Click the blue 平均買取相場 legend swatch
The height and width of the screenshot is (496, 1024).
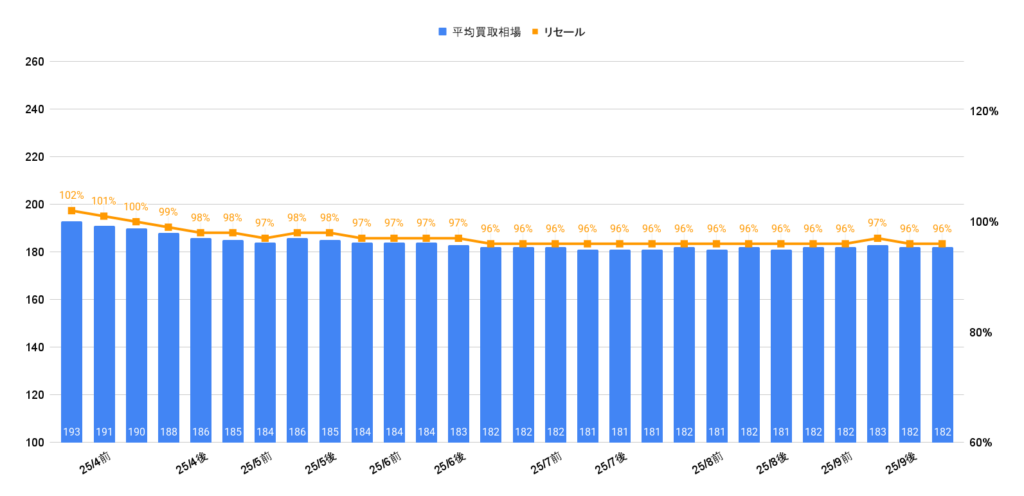coord(443,32)
